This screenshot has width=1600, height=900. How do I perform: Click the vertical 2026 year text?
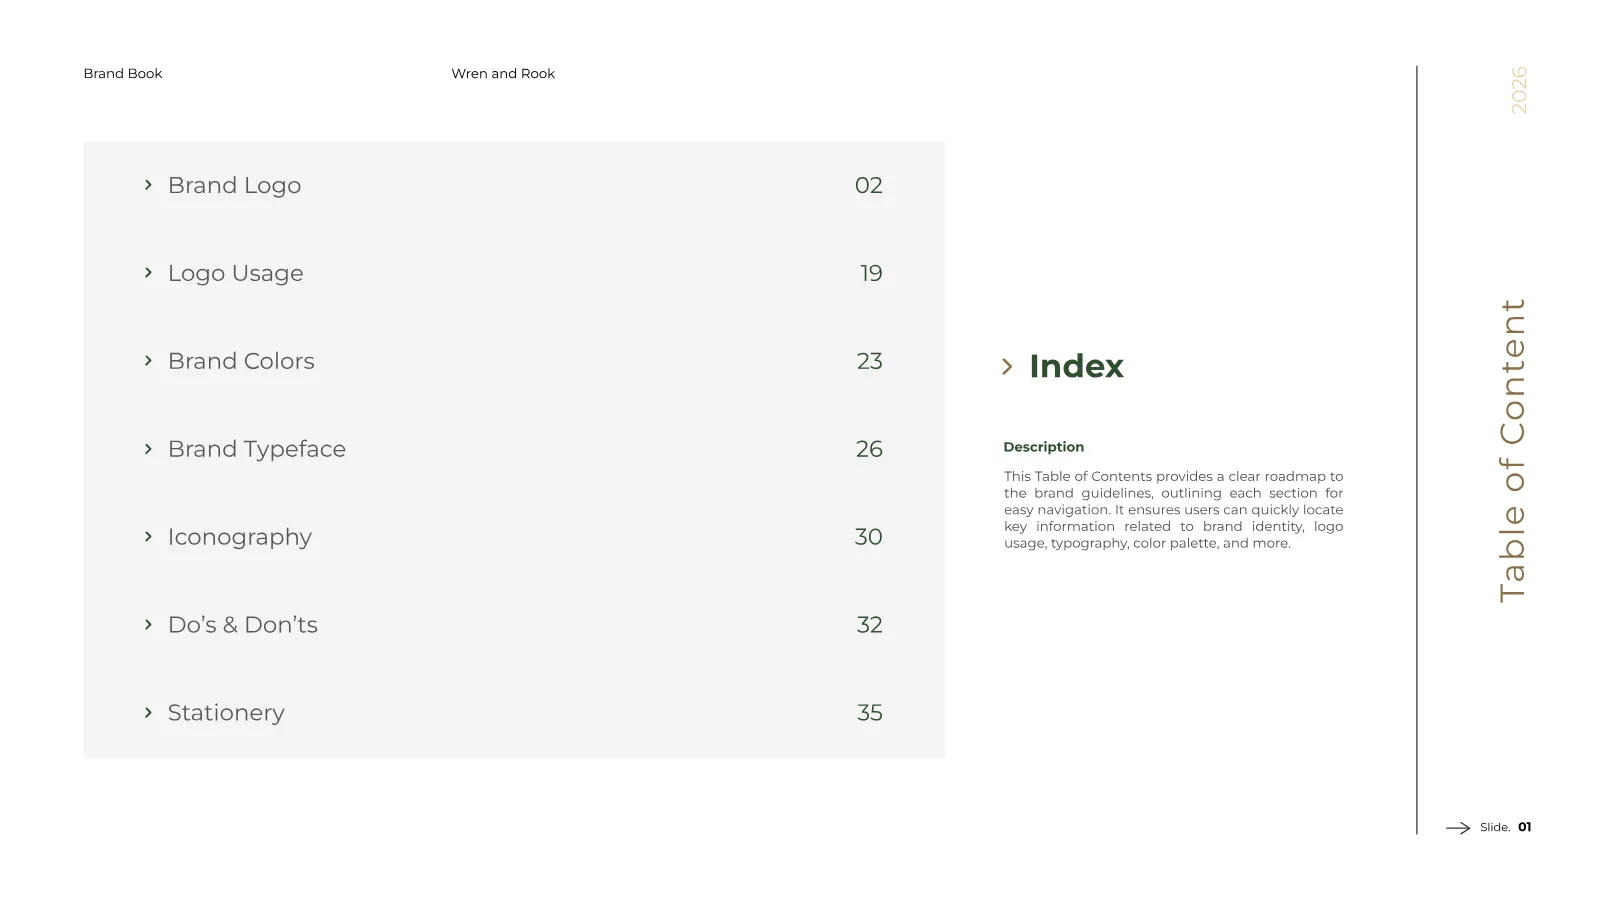click(x=1519, y=90)
